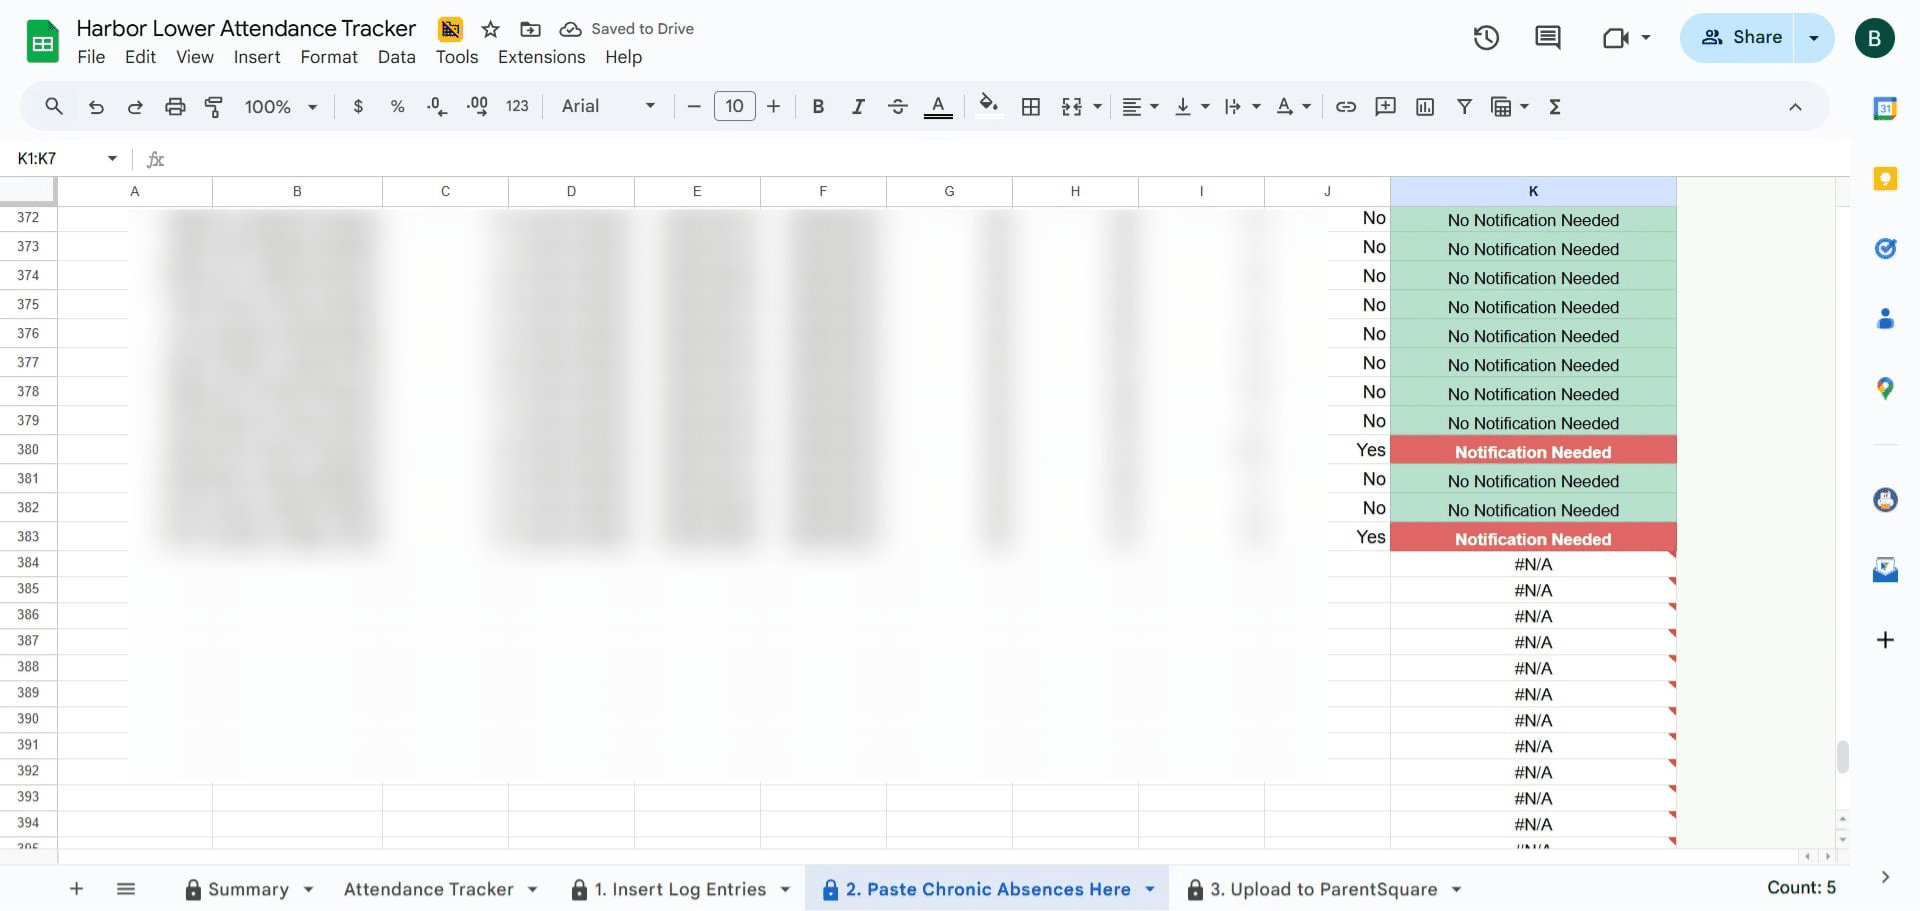Open all comments panel

1547,38
